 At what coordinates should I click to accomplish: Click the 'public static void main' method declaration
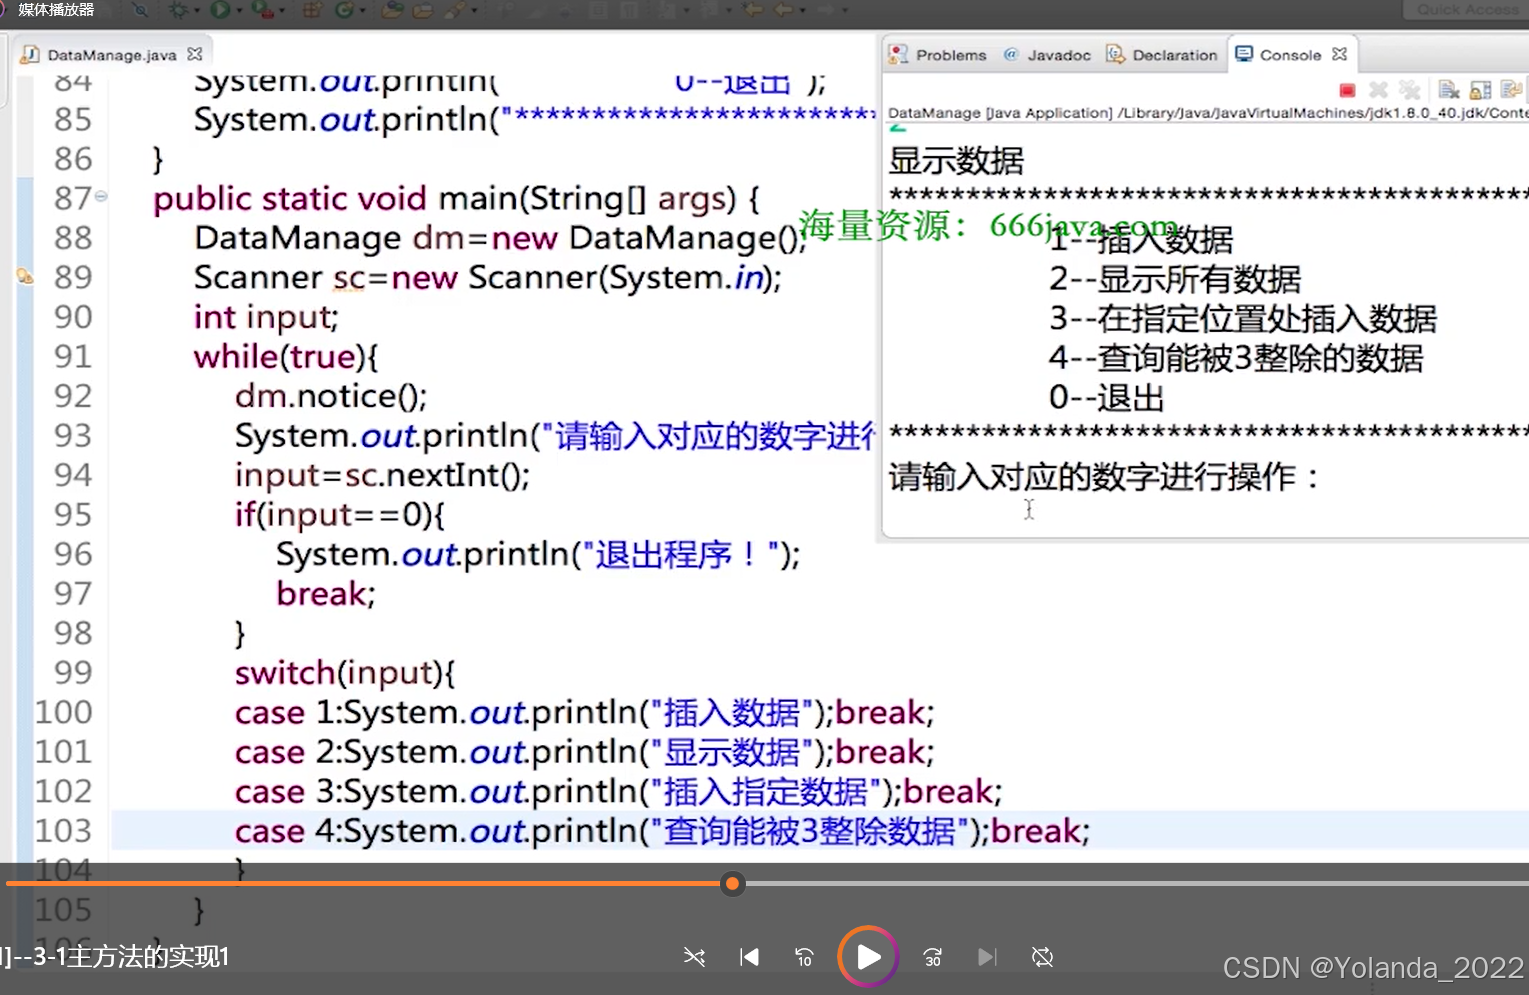[x=456, y=198]
